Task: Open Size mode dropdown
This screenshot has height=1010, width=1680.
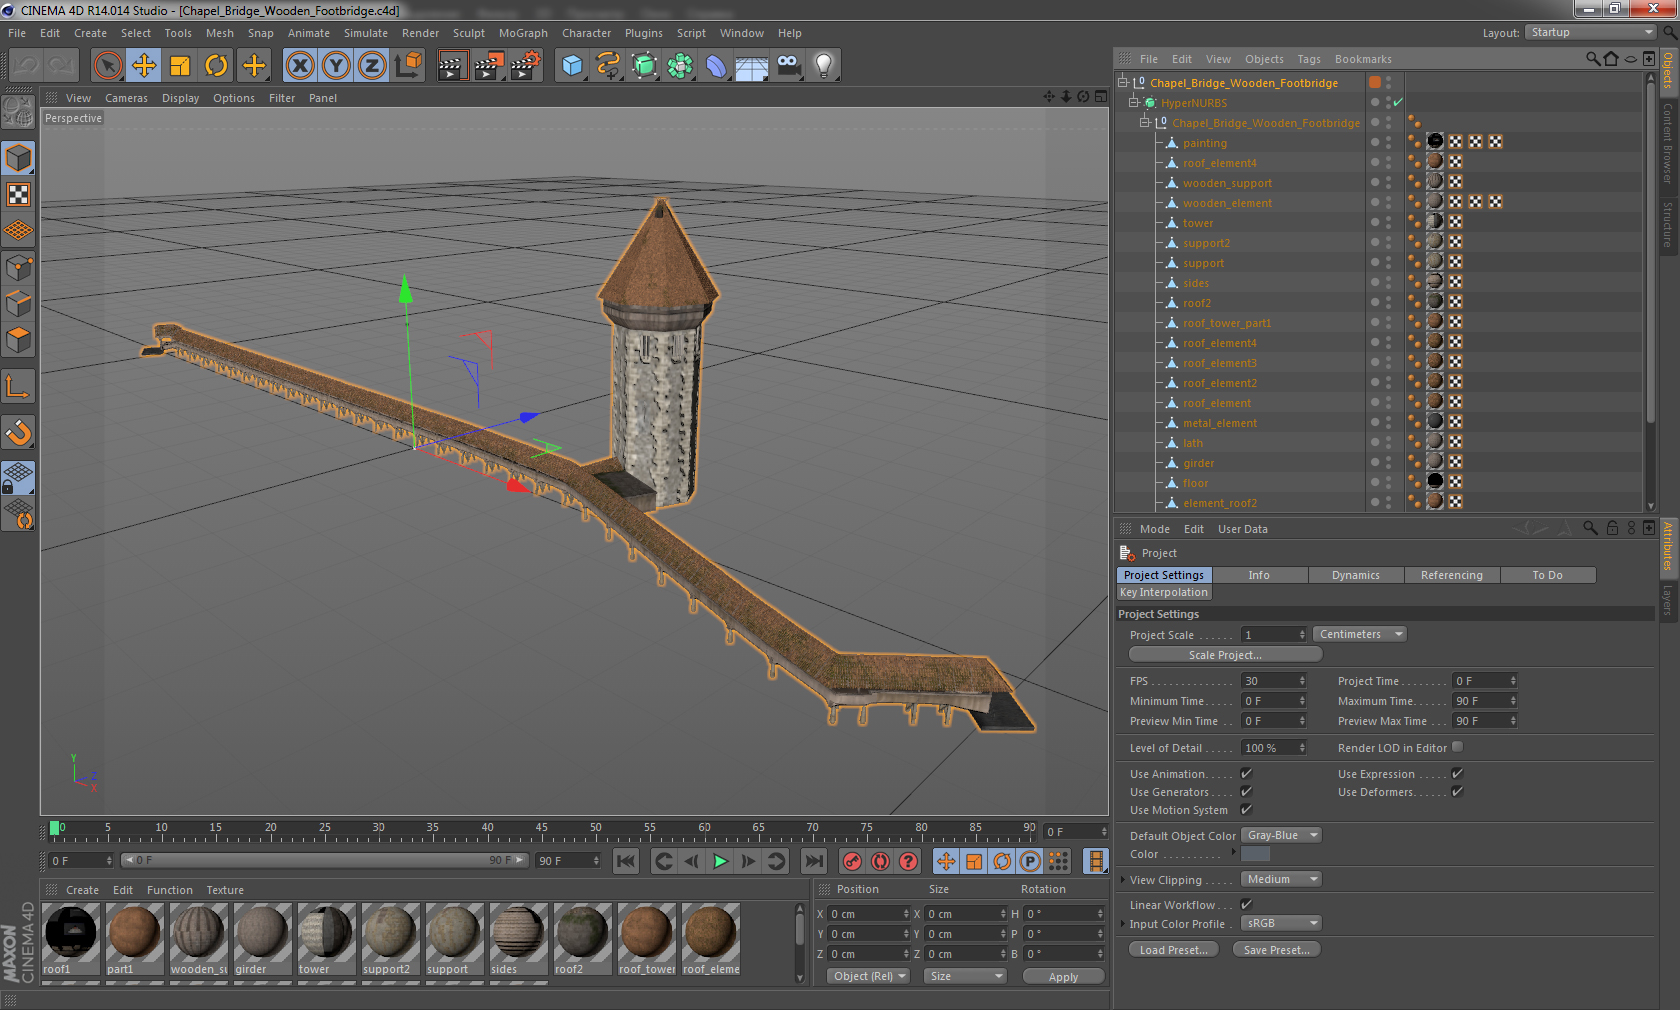Action: [965, 976]
